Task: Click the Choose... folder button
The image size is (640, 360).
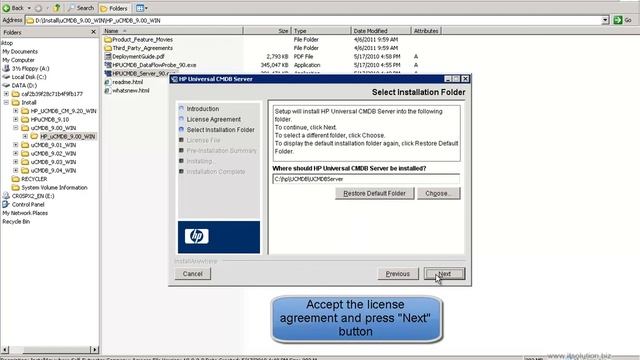Action: 438,193
